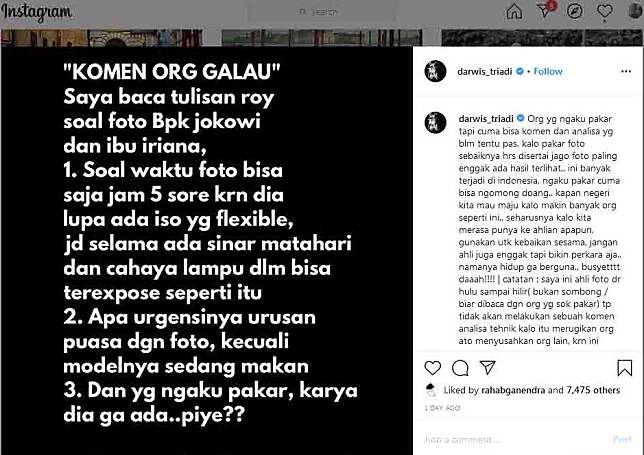Follow darwis_triadi account

[x=548, y=71]
